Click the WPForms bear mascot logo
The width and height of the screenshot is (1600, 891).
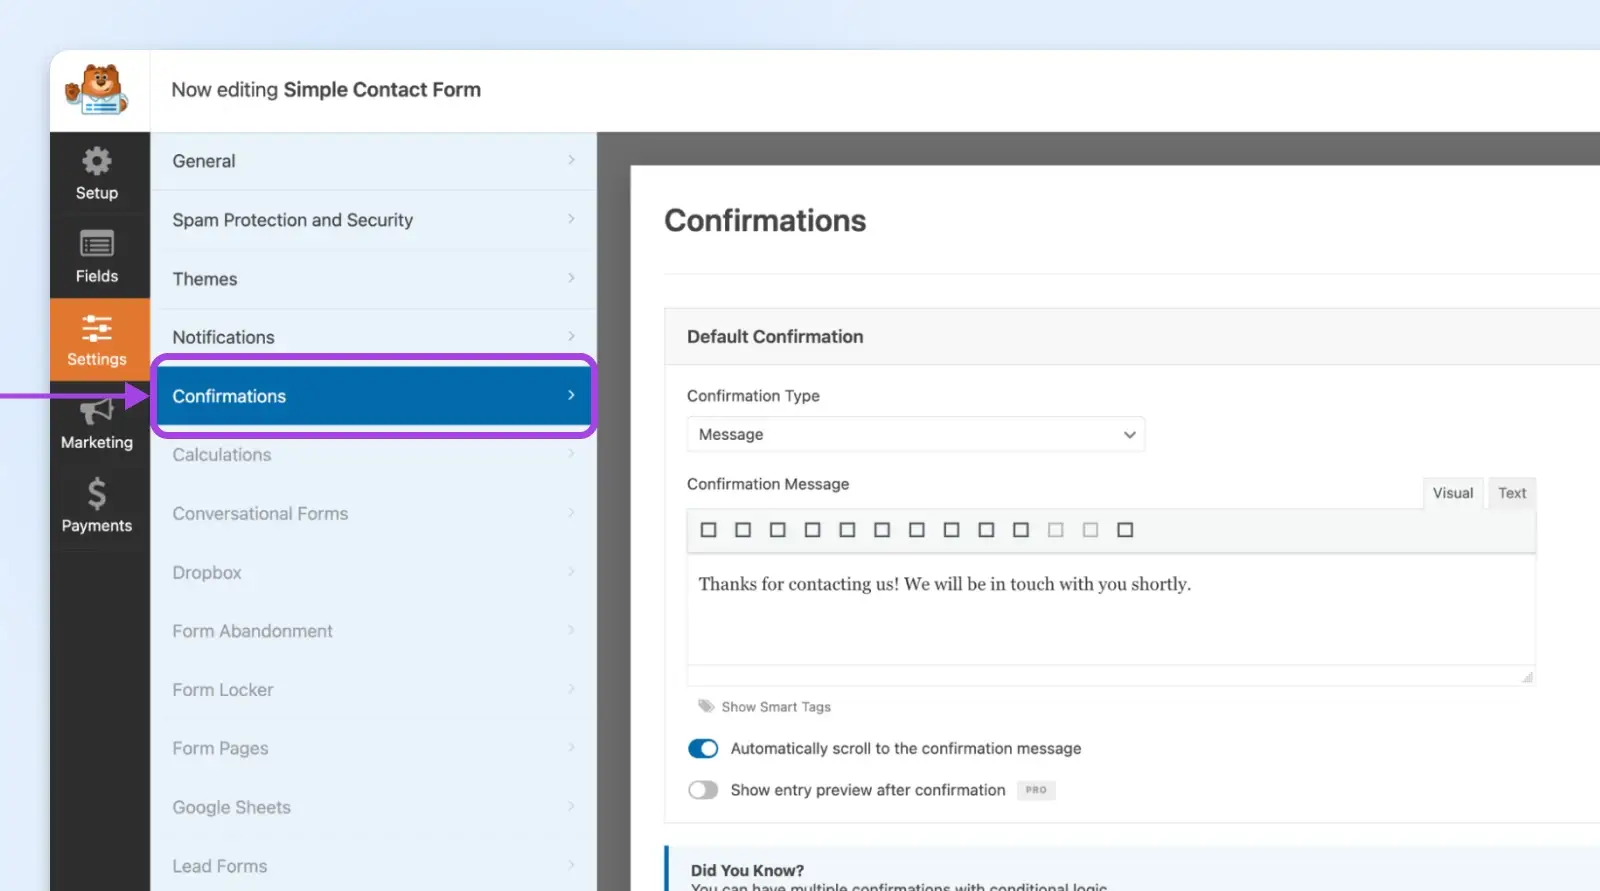[x=97, y=90]
